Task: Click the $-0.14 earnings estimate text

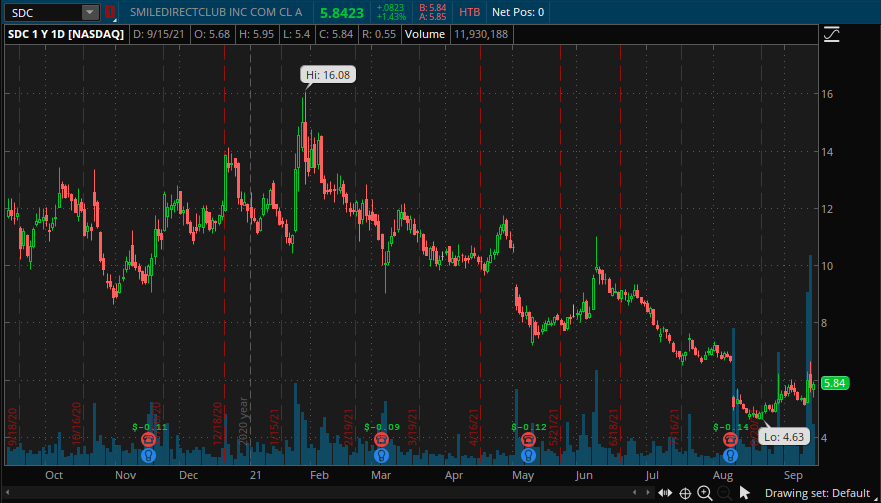Action: point(730,427)
